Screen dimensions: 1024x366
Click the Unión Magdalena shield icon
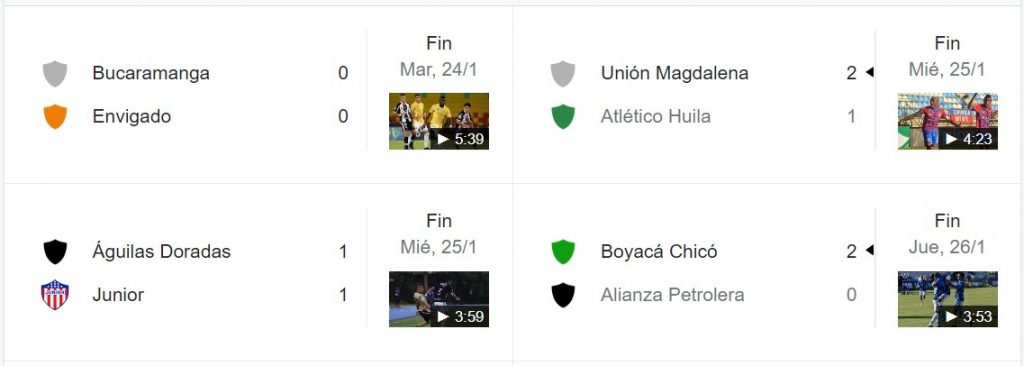click(563, 73)
